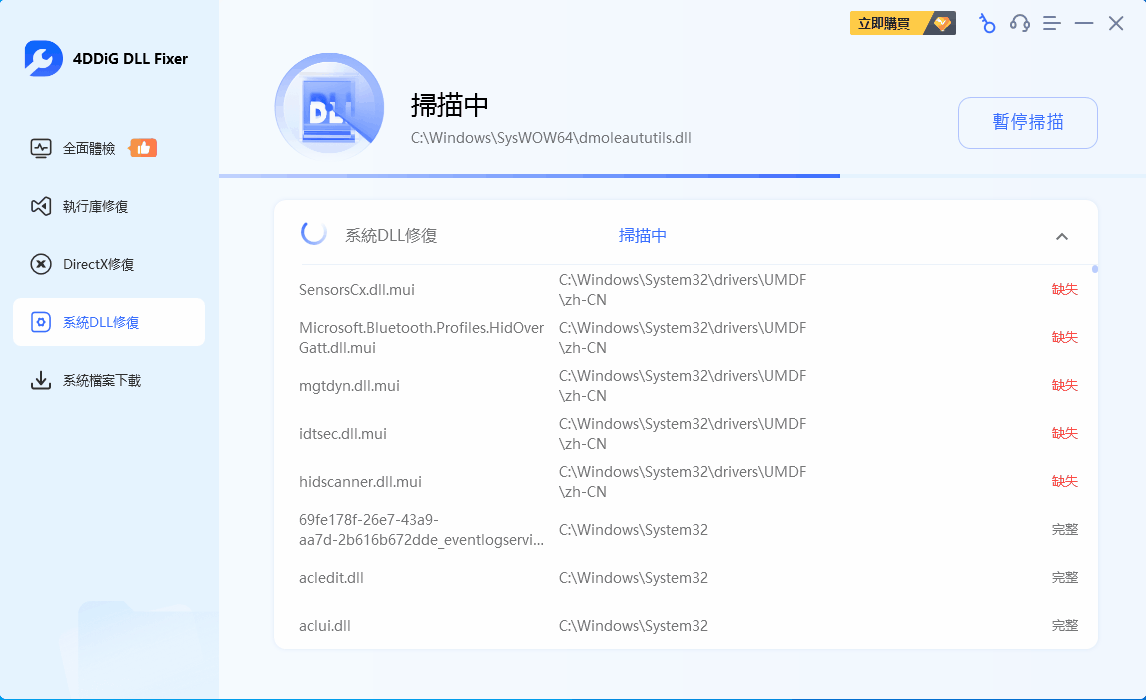The image size is (1146, 700).
Task: Click the large DLL scanning icon
Action: [x=329, y=108]
